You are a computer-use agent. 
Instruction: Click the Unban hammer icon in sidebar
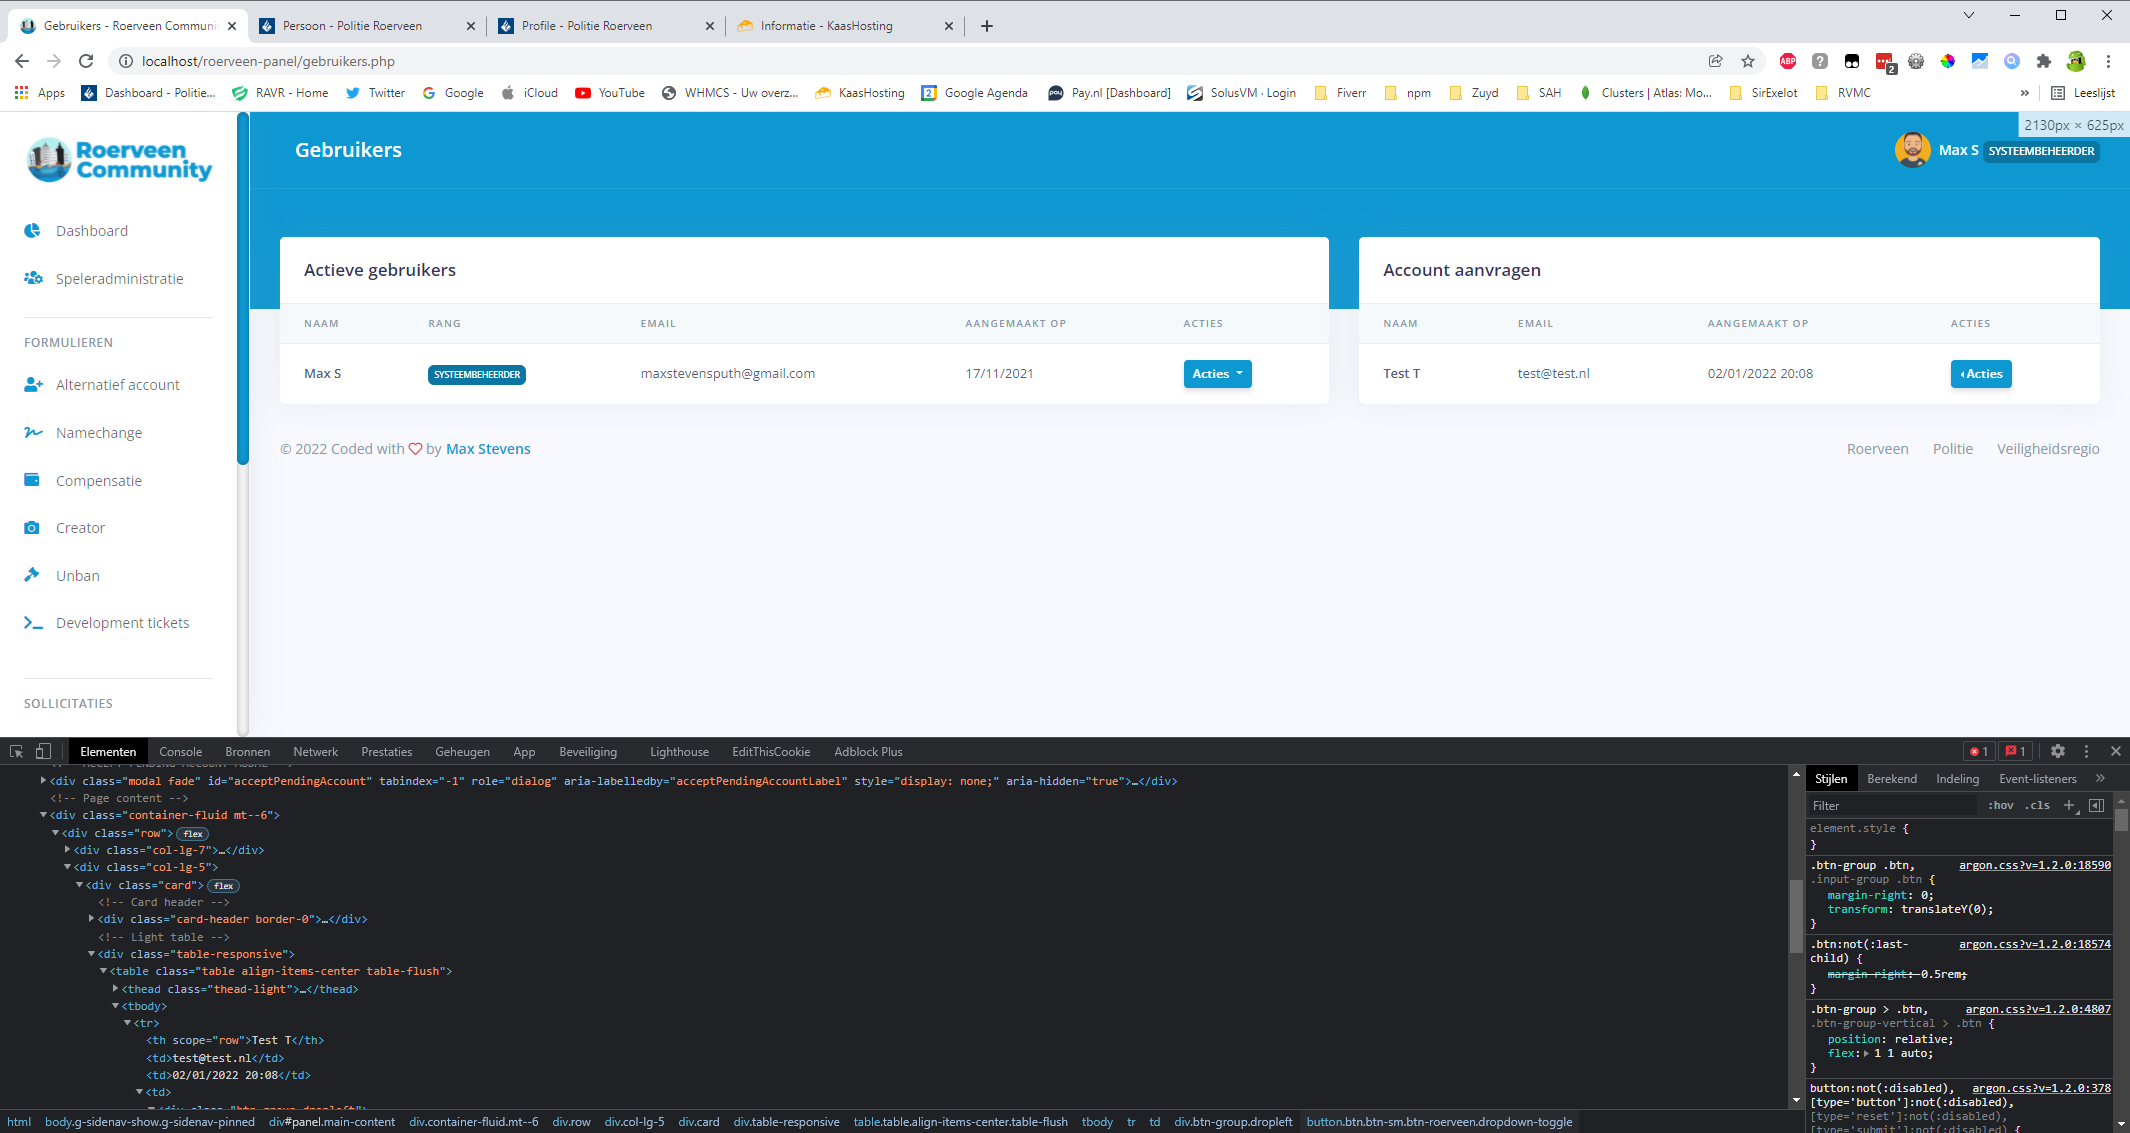[32, 575]
